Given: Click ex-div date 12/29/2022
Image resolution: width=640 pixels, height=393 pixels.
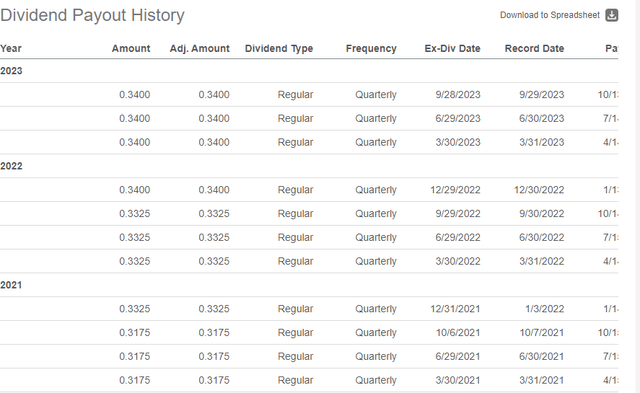Looking at the screenshot, I should click(x=455, y=190).
